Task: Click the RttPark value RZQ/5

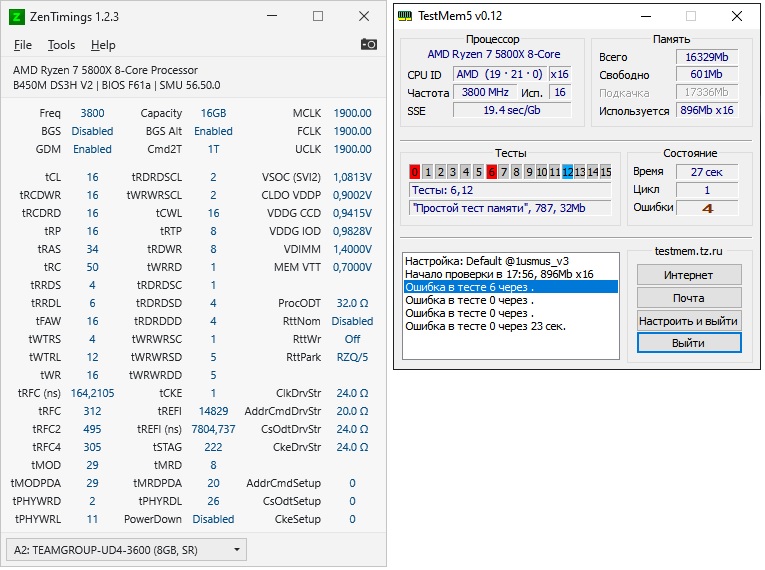Action: point(352,357)
